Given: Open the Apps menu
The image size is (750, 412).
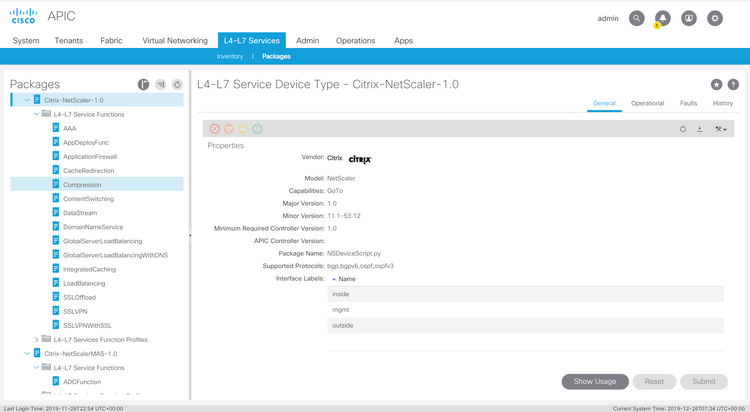Looking at the screenshot, I should click(x=403, y=41).
